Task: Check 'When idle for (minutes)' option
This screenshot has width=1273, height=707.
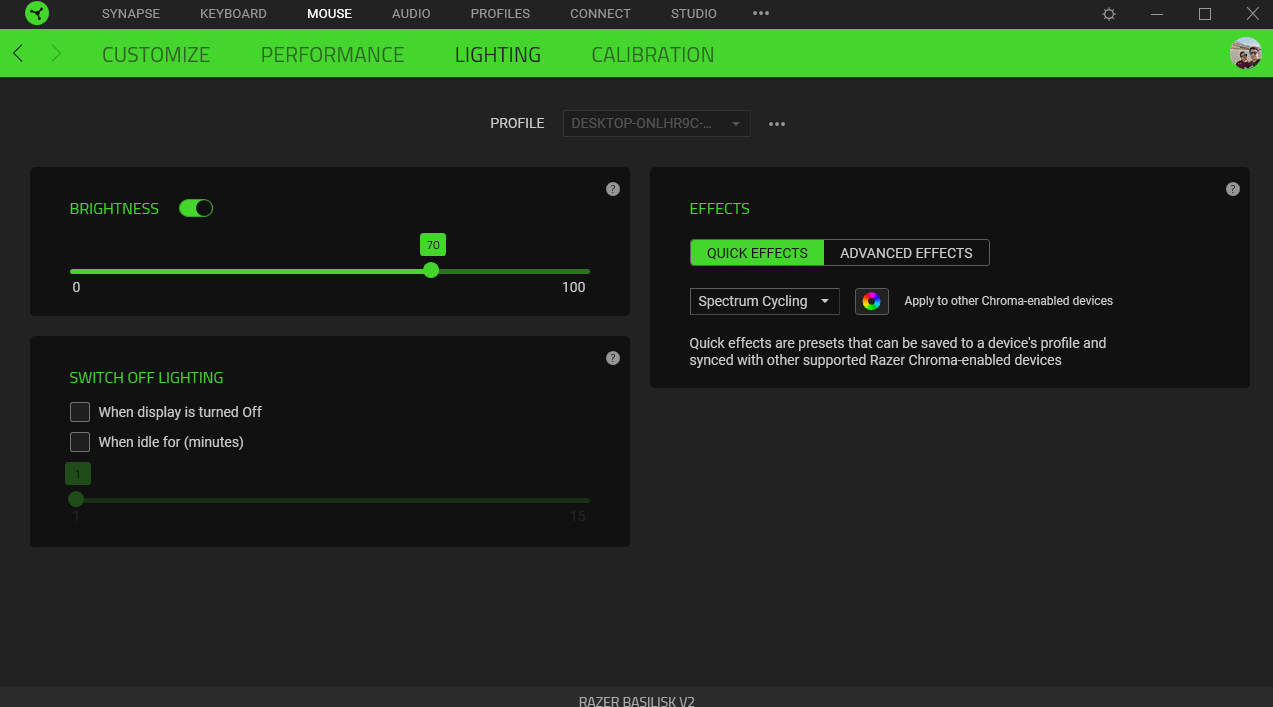Action: (80, 442)
